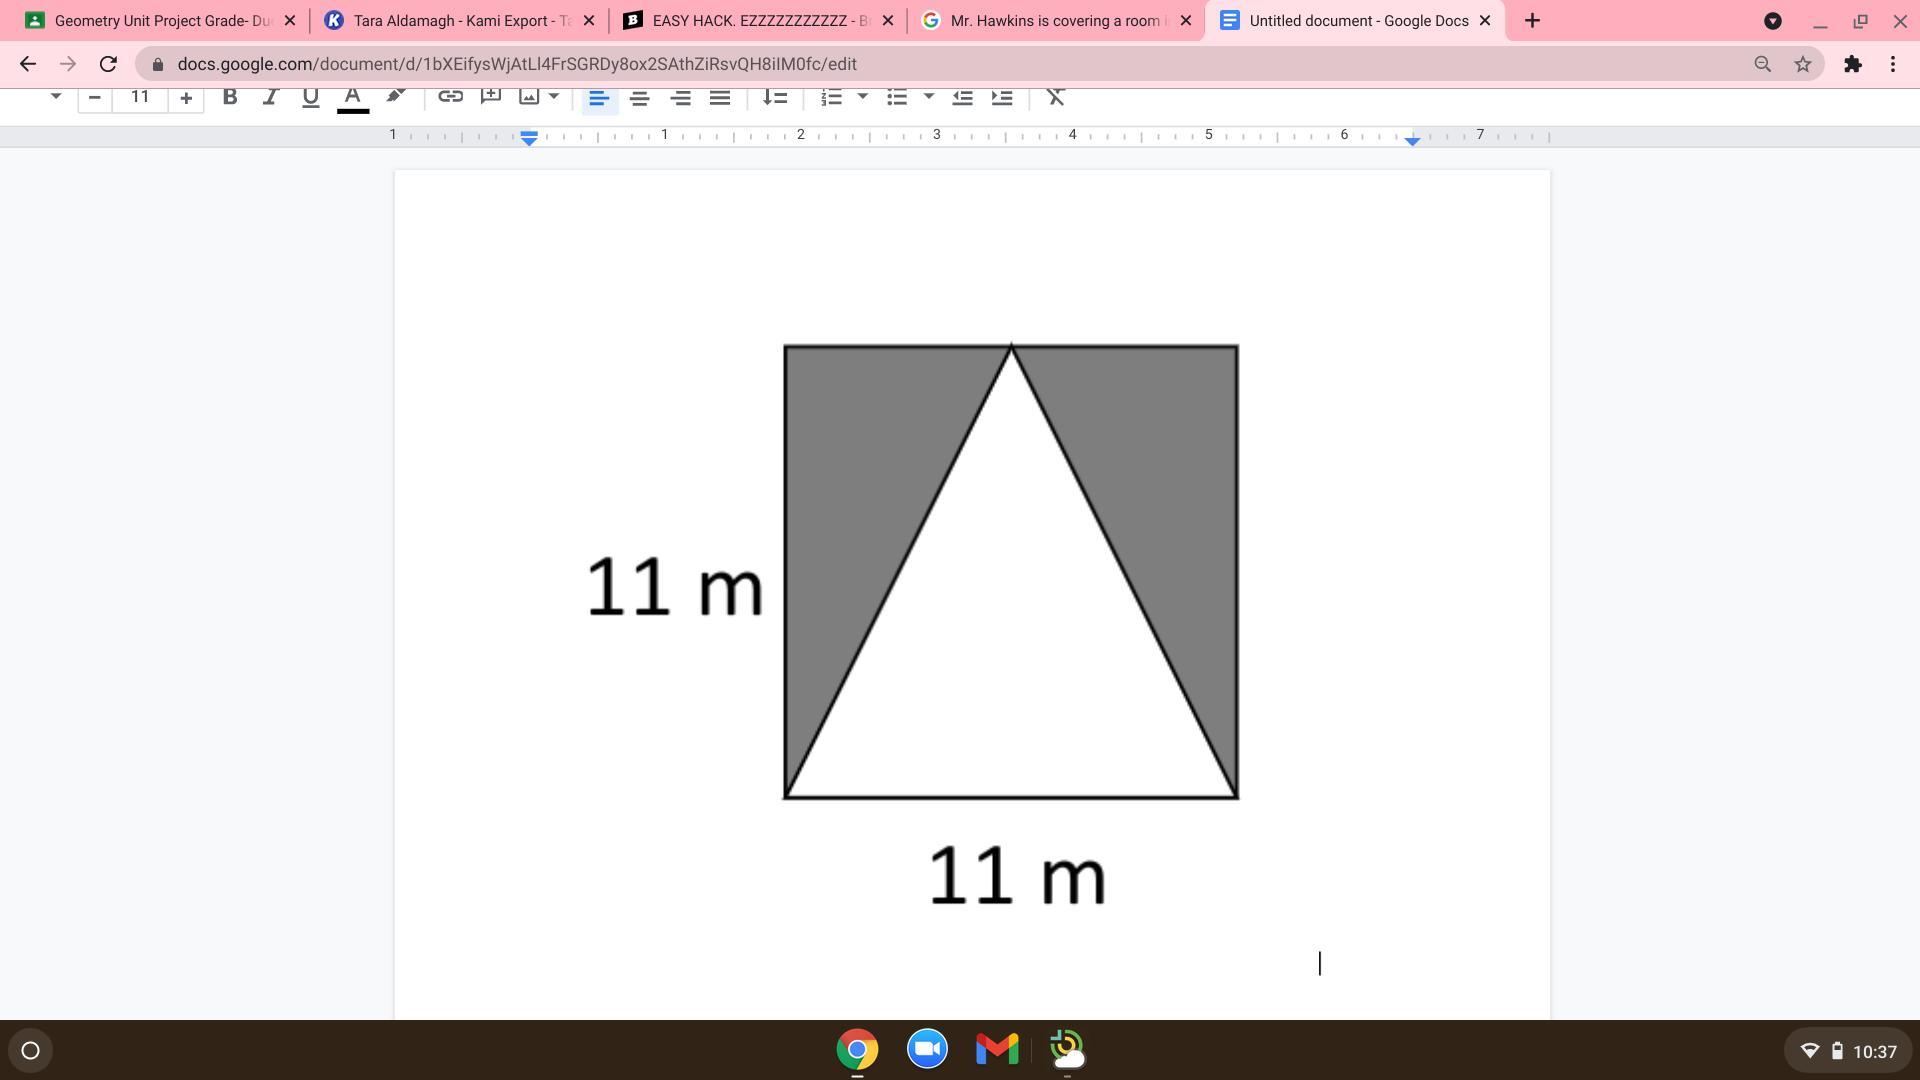This screenshot has height=1080, width=1920.
Task: Click the clear formatting icon
Action: [1055, 97]
